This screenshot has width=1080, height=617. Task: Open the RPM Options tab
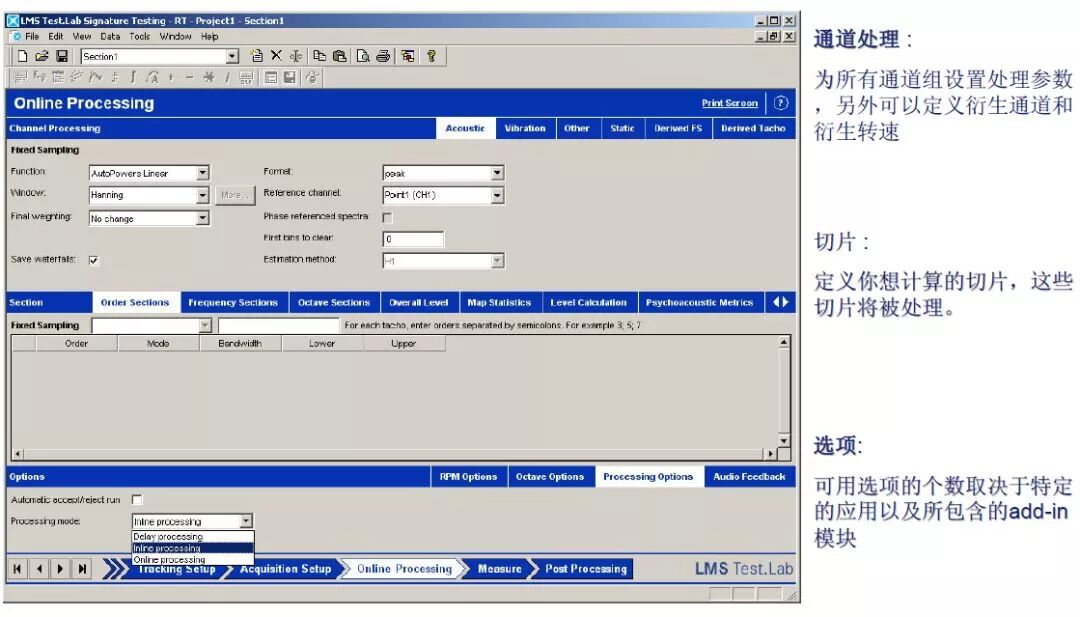pos(468,477)
